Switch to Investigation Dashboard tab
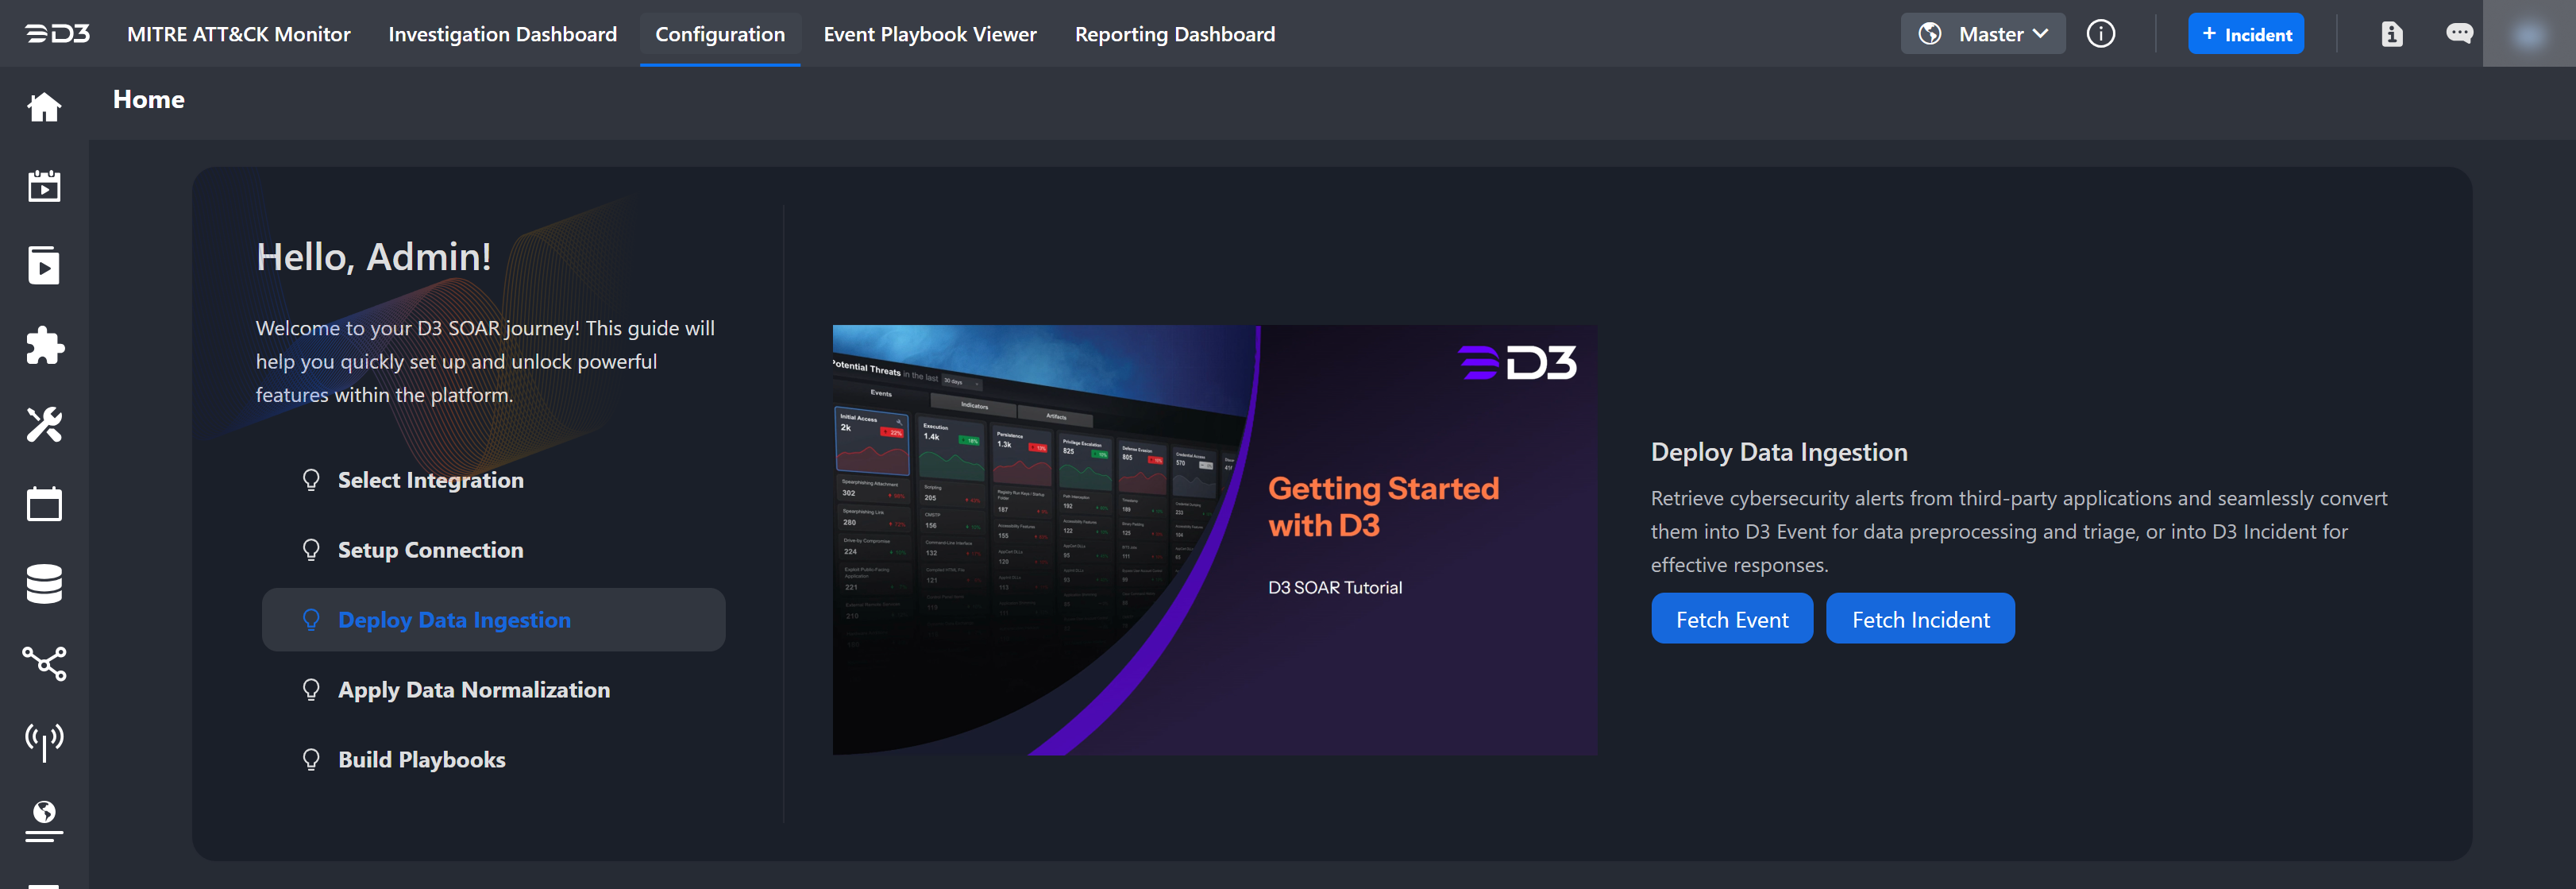The width and height of the screenshot is (2576, 889). (x=502, y=34)
